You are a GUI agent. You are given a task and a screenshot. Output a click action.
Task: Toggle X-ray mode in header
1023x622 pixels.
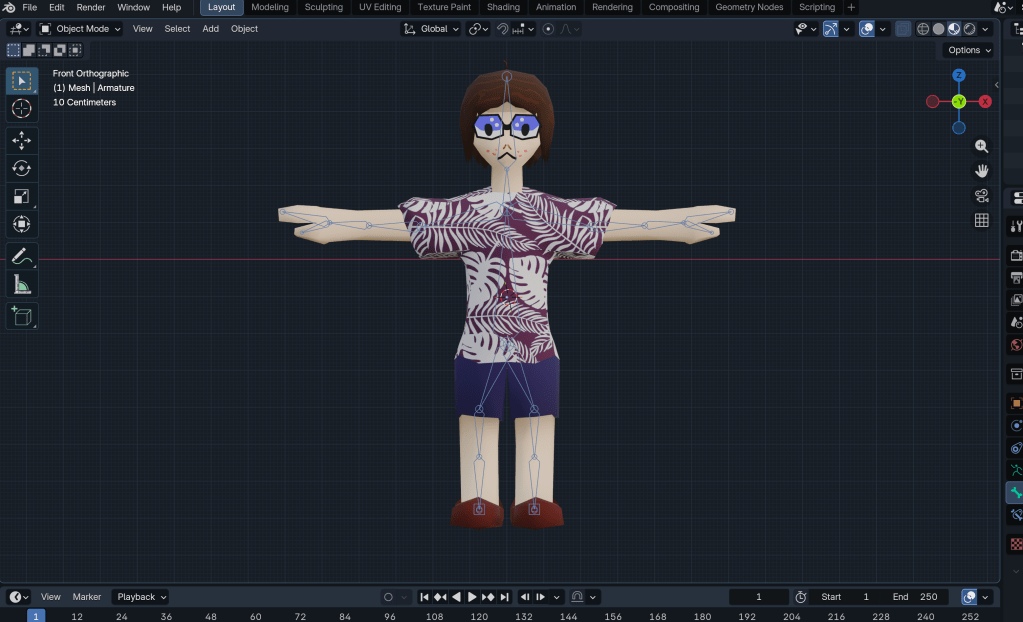coord(903,29)
